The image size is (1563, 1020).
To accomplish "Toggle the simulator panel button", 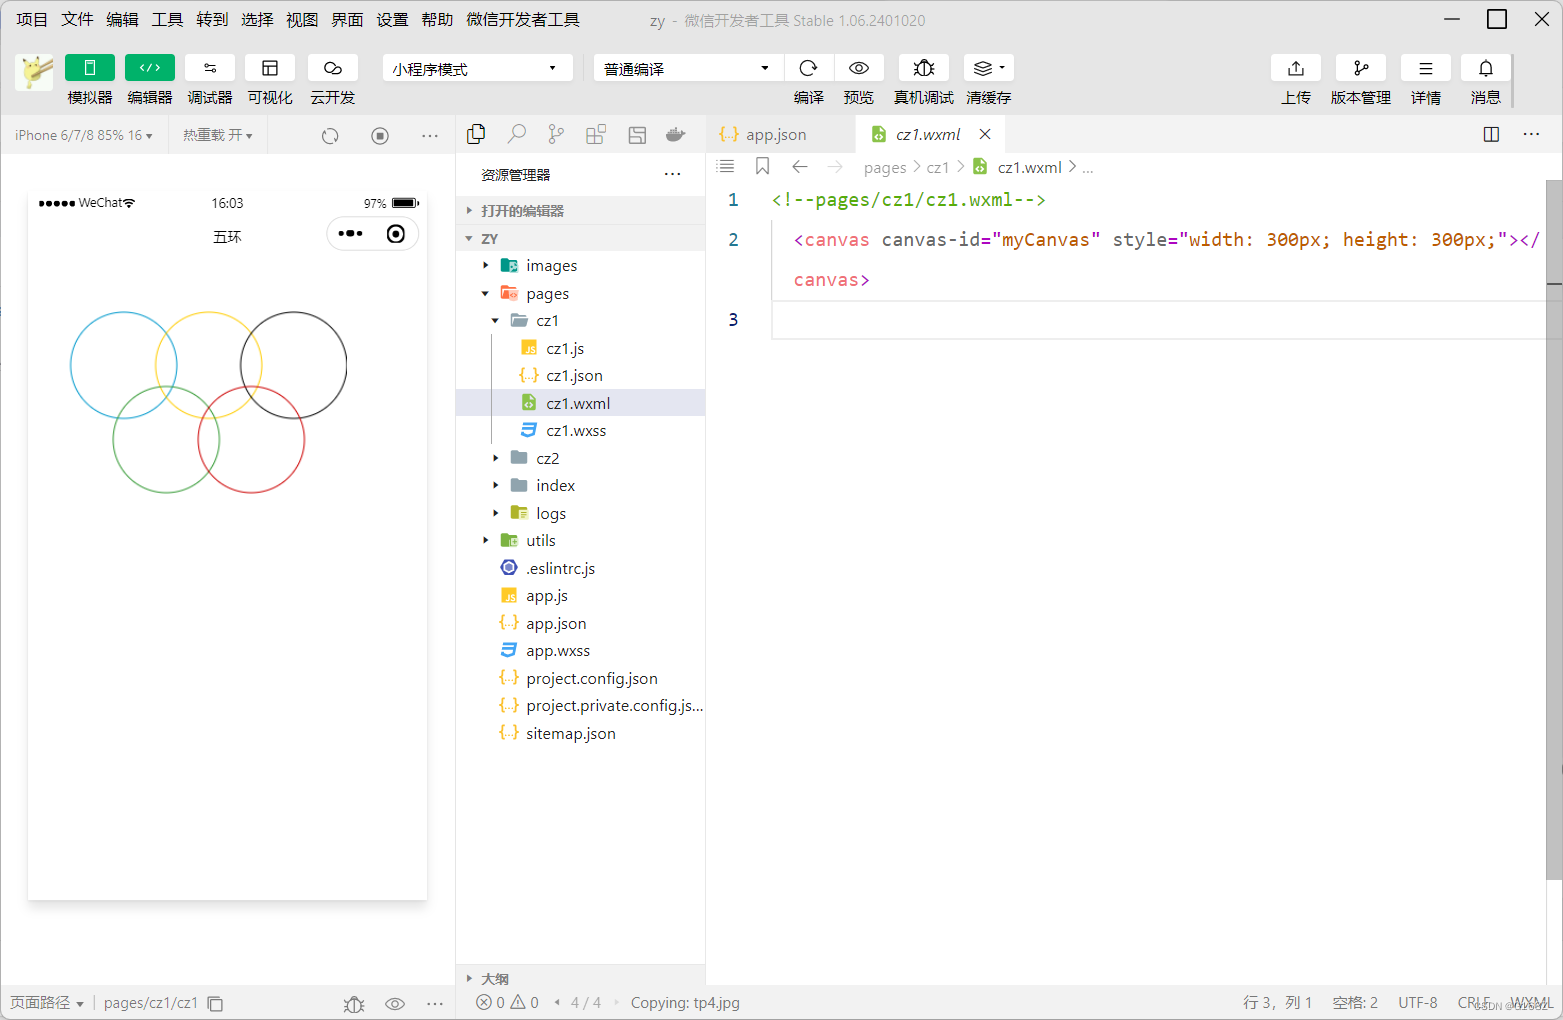I will (90, 68).
